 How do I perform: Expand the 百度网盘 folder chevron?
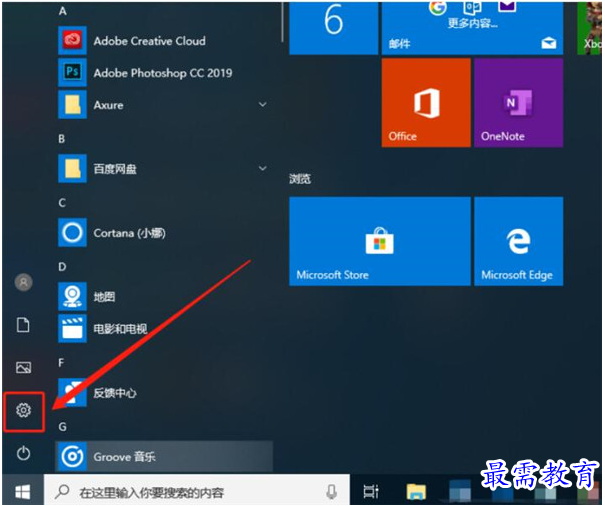[x=263, y=168]
